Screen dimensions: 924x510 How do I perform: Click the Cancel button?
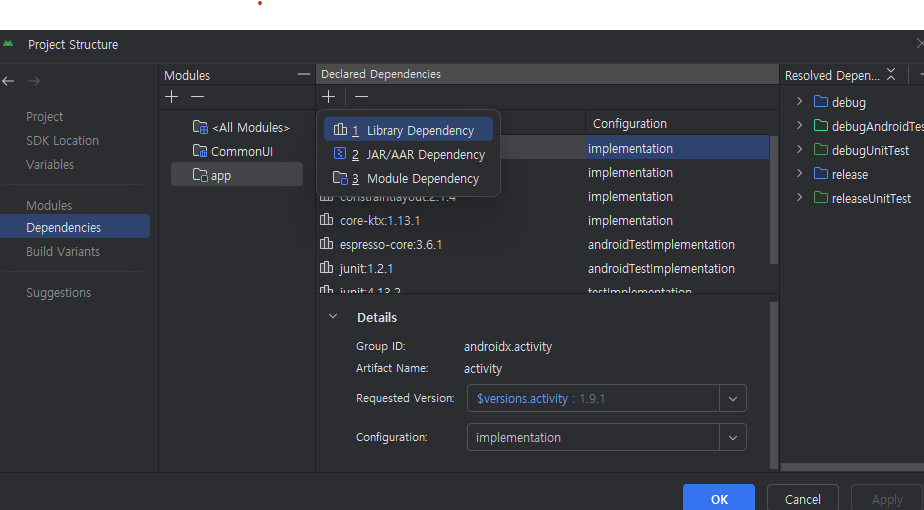coord(802,499)
